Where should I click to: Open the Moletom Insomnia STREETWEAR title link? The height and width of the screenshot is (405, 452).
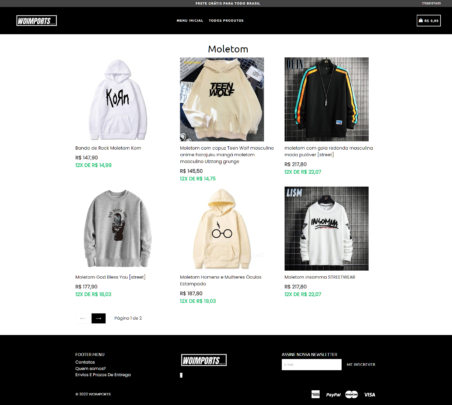[320, 277]
